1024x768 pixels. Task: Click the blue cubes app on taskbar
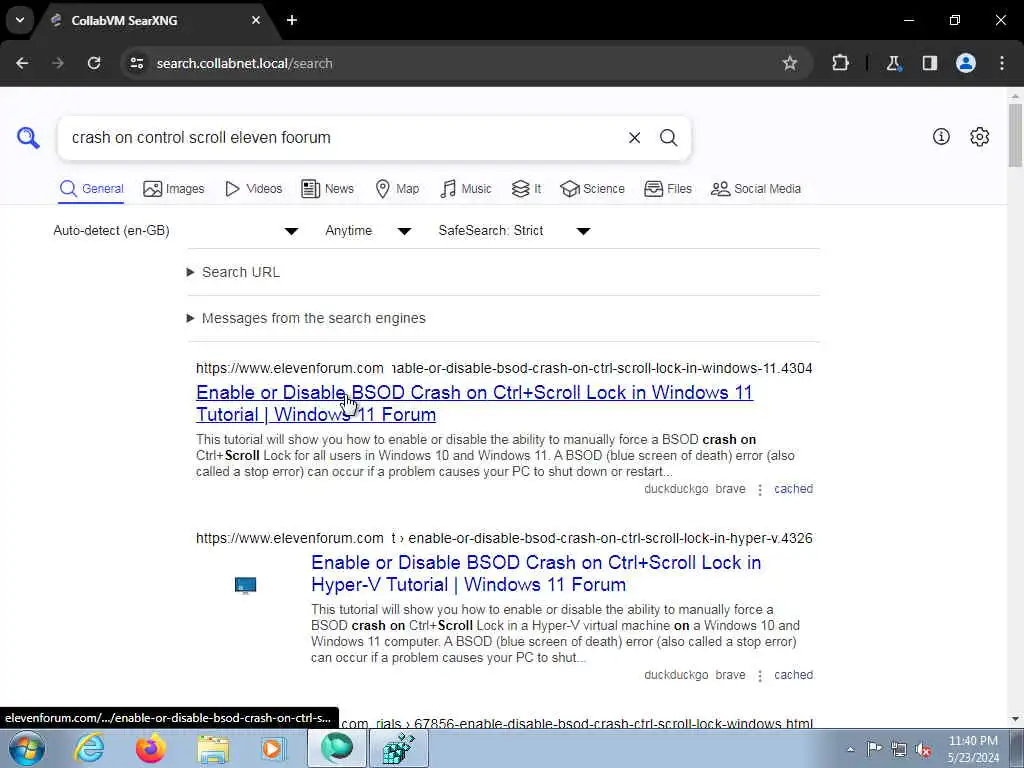point(399,748)
